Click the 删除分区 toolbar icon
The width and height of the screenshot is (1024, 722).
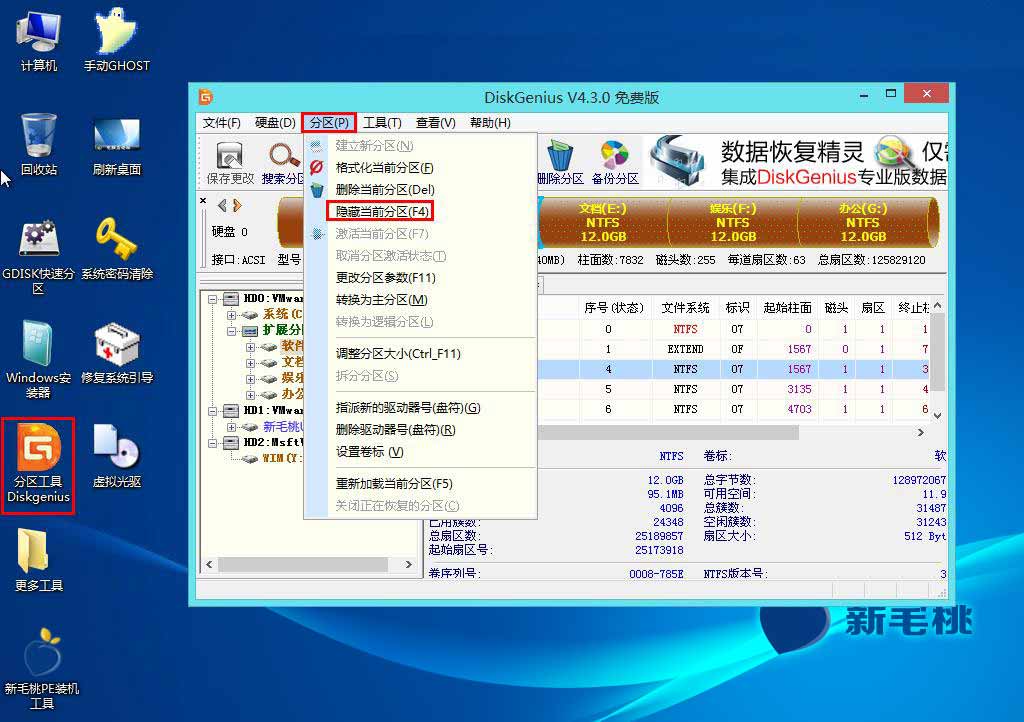pos(560,163)
